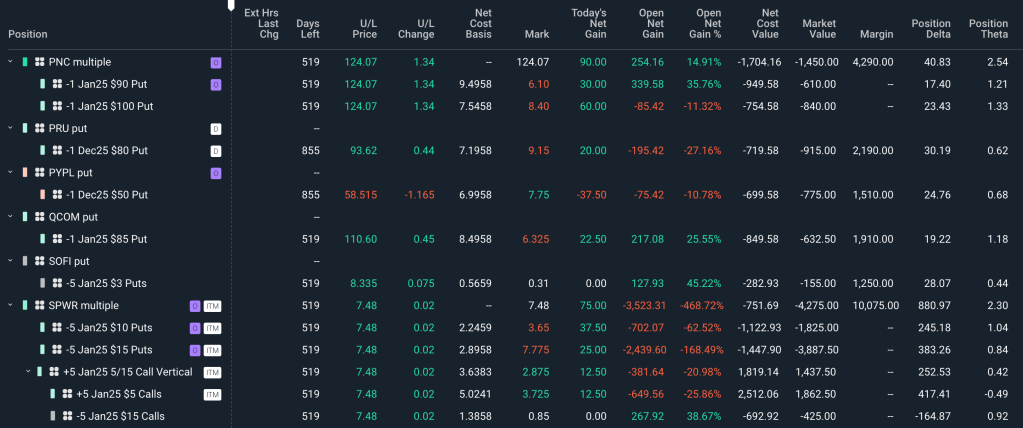1023x428 pixels.
Task: Click the Margin column header
Action: click(x=876, y=34)
